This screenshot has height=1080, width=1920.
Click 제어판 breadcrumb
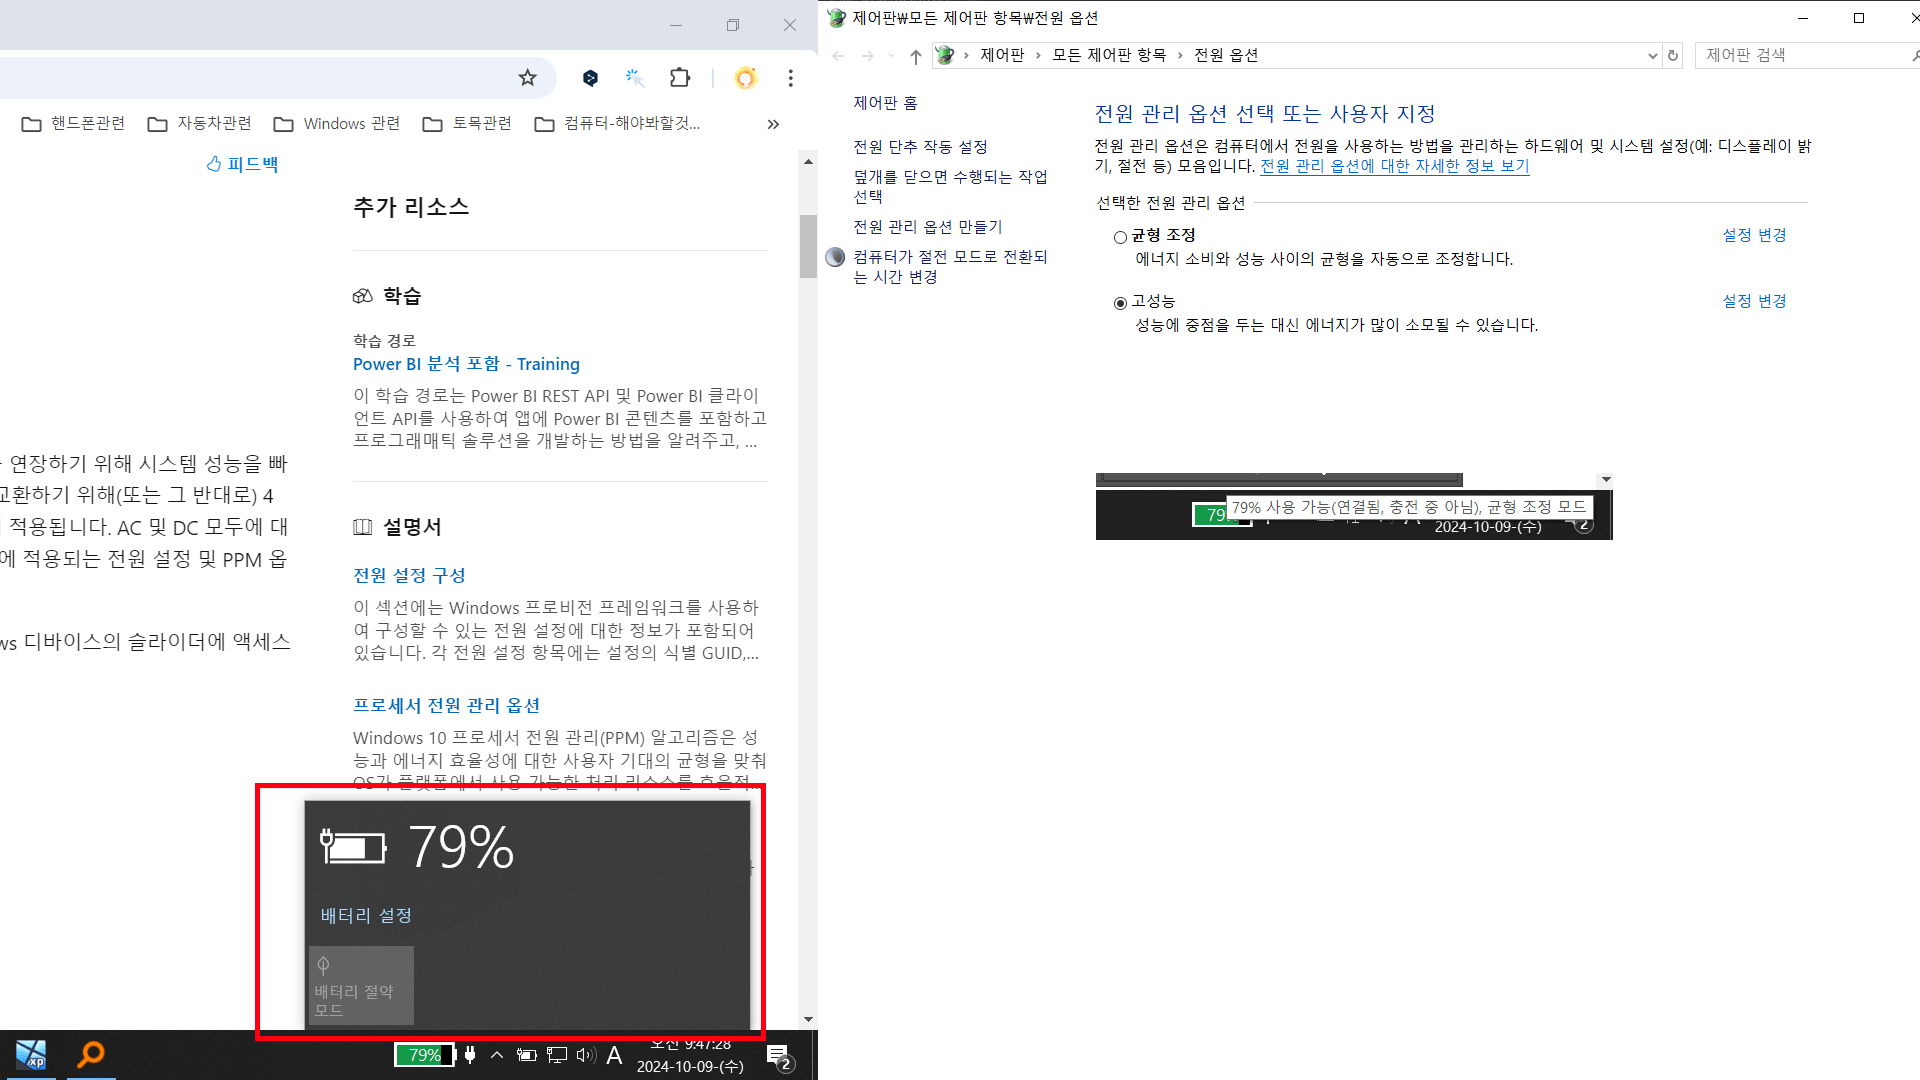click(1002, 55)
